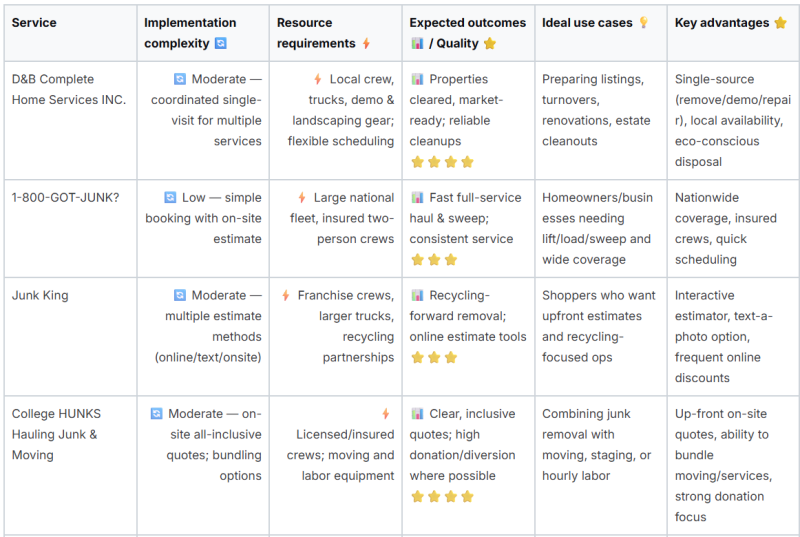Select the 'Junk King' service cell

tap(70, 337)
